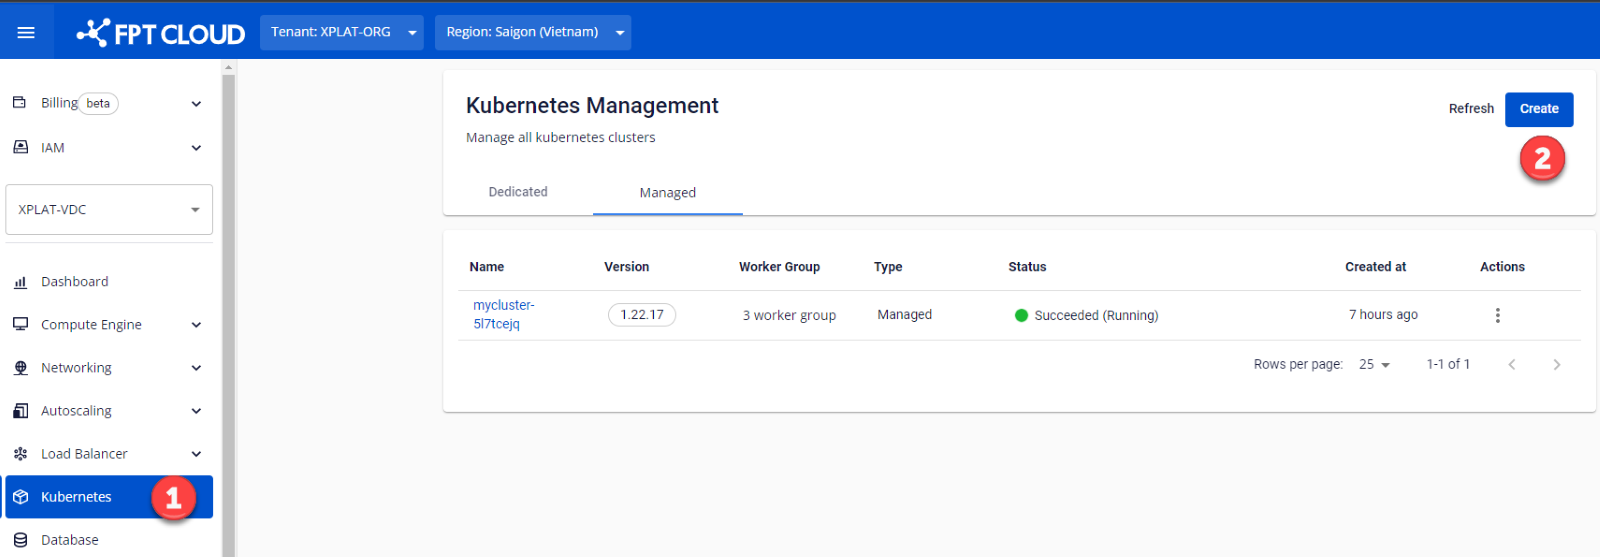Image resolution: width=1600 pixels, height=557 pixels.
Task: Select the Managed tab
Action: tap(667, 193)
